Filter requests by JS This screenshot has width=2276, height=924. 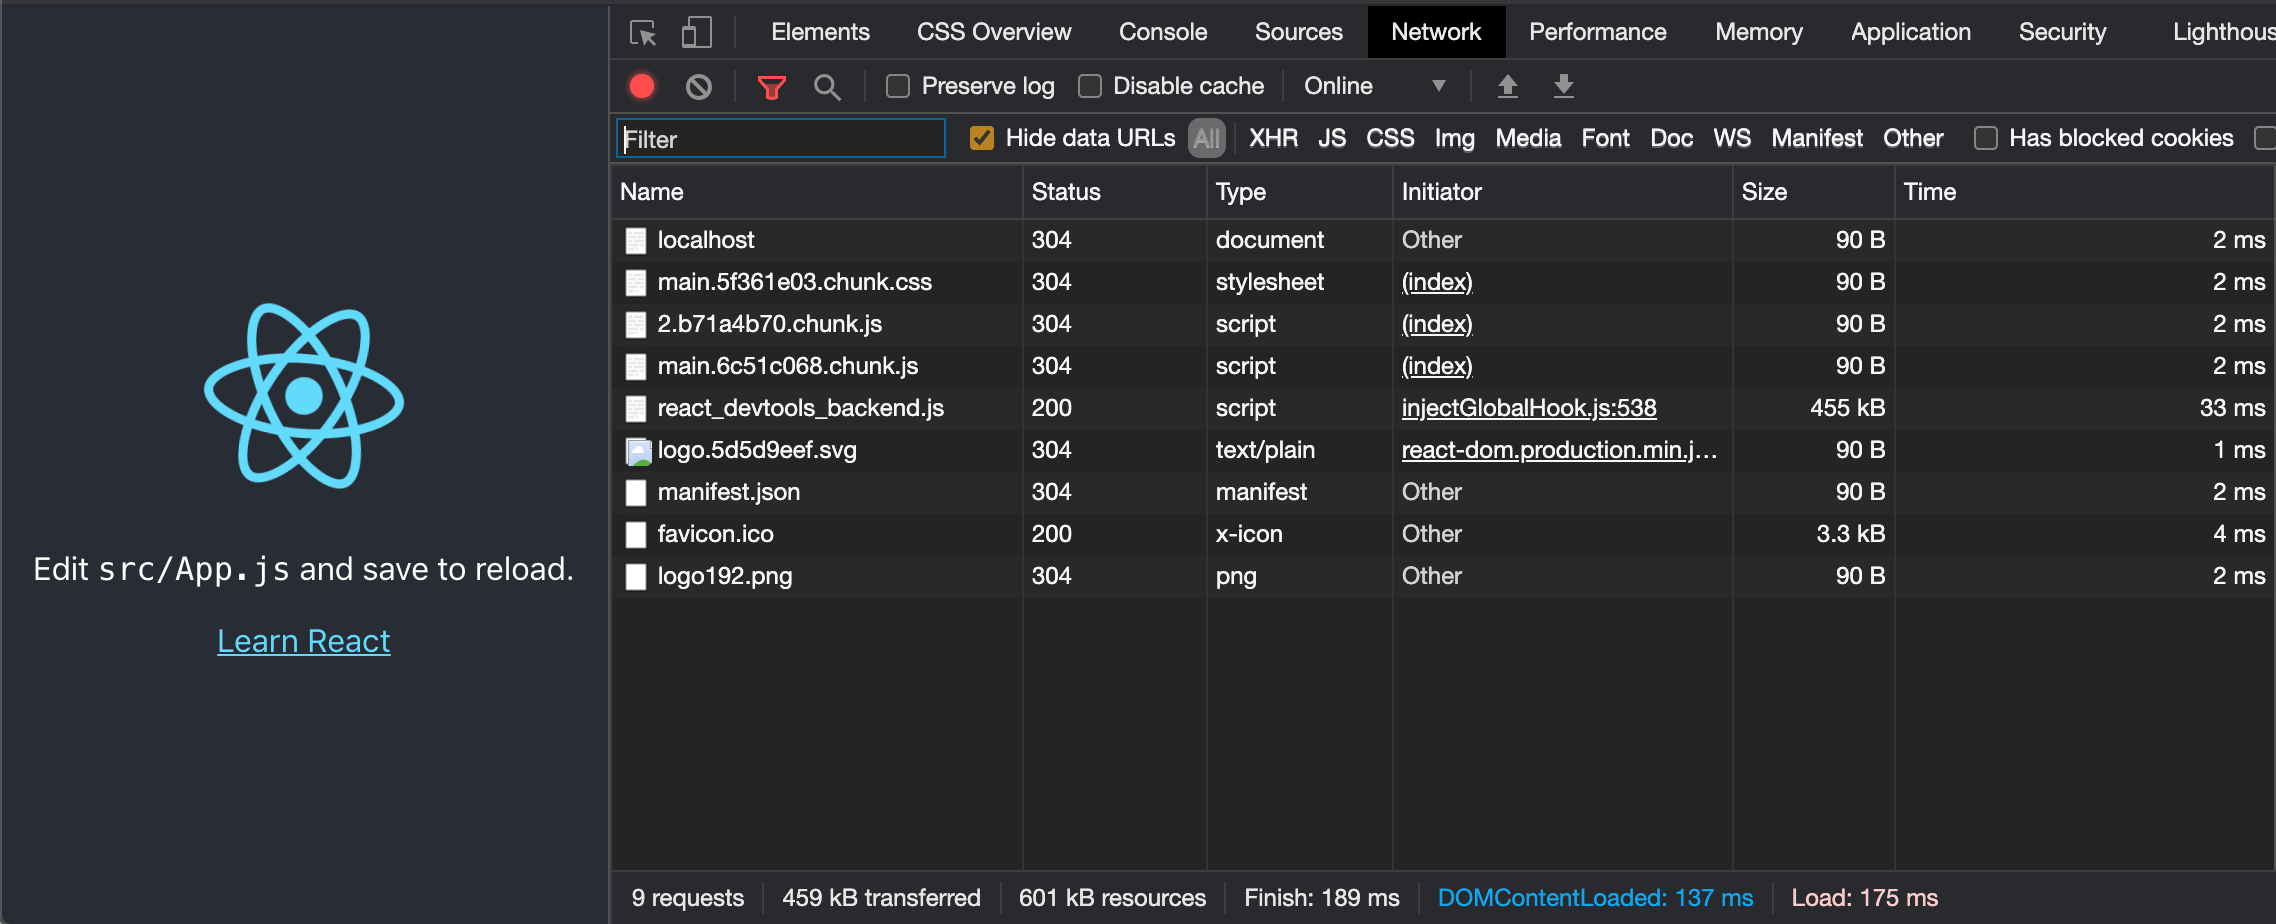1332,138
